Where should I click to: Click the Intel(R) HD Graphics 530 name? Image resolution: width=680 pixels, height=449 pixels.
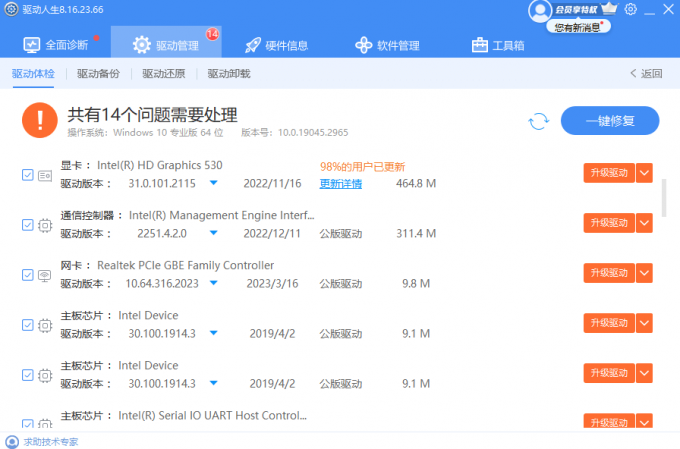[x=160, y=165]
